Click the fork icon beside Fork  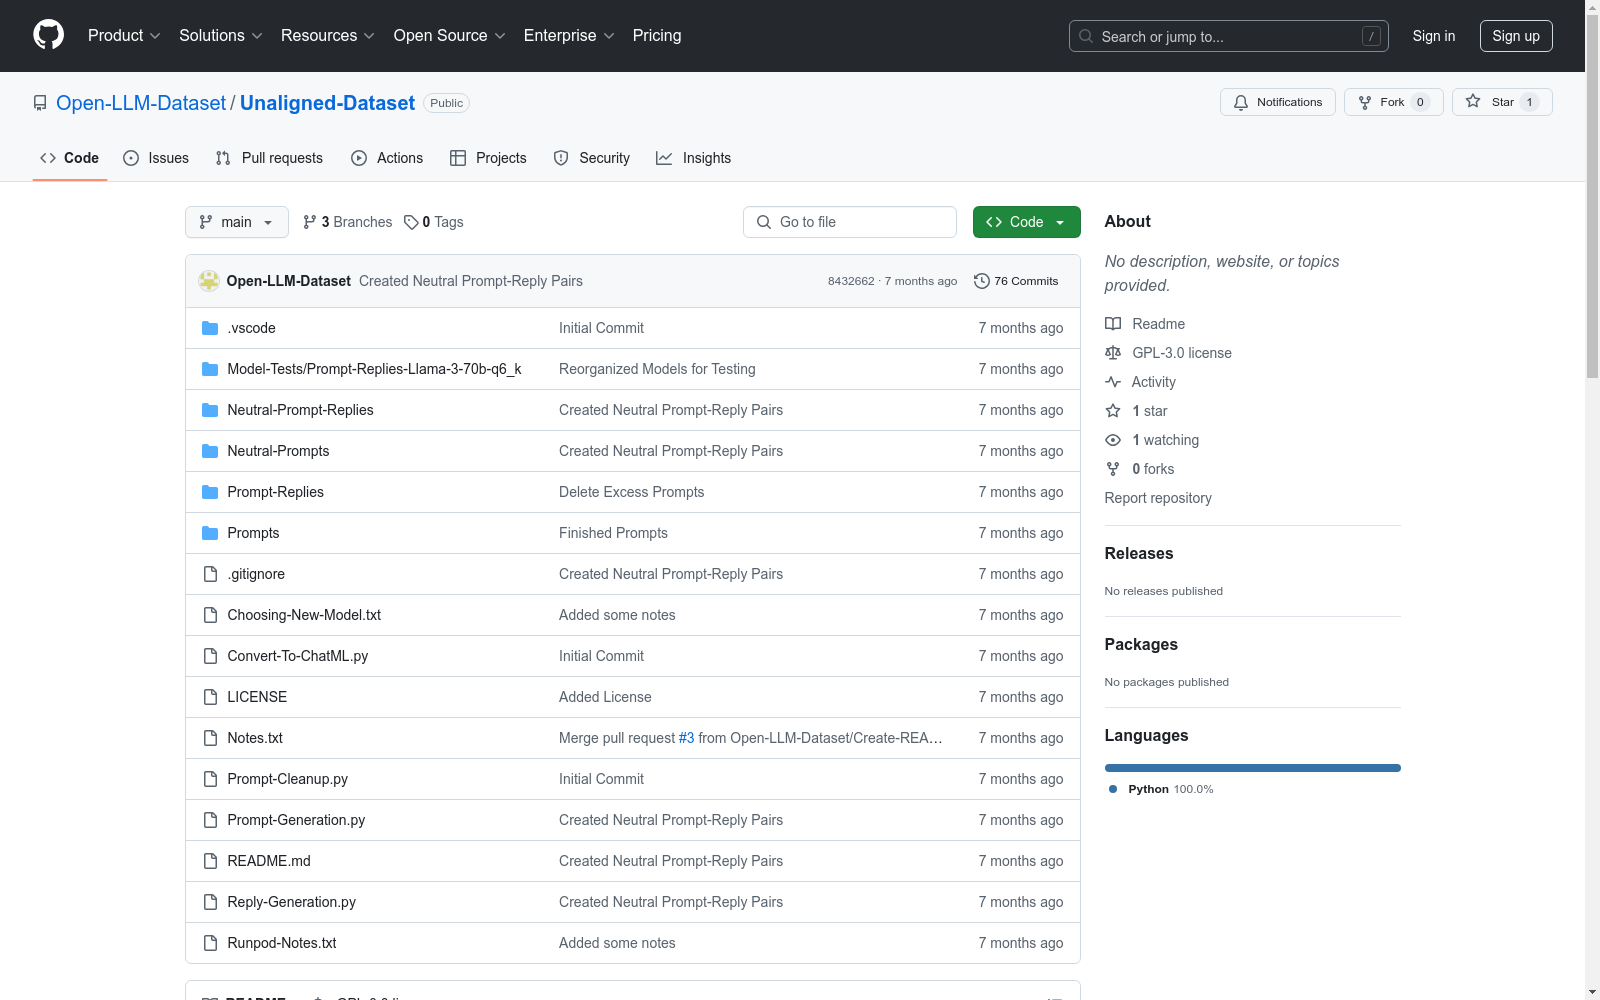(1365, 102)
